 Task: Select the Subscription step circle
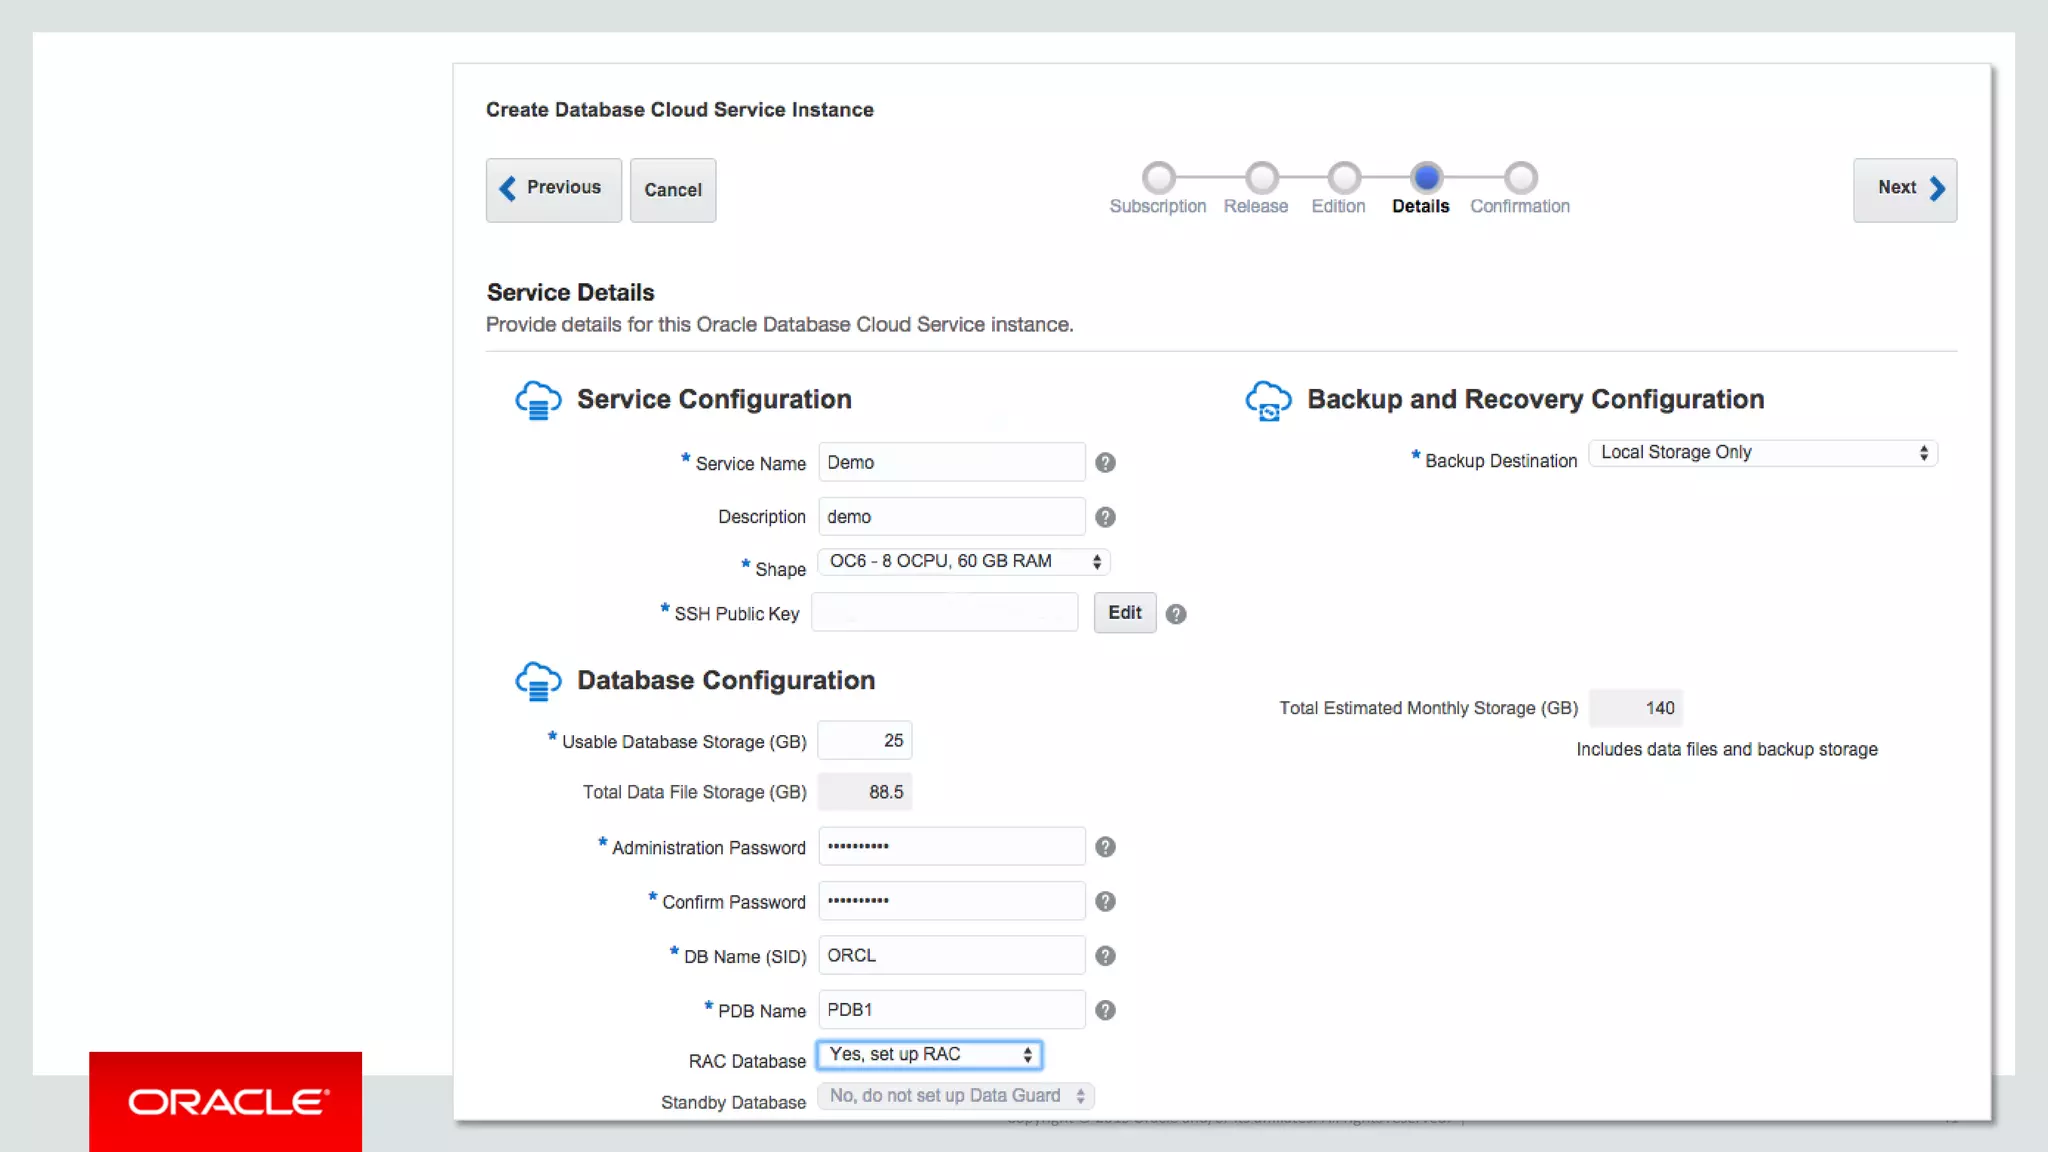[1158, 178]
